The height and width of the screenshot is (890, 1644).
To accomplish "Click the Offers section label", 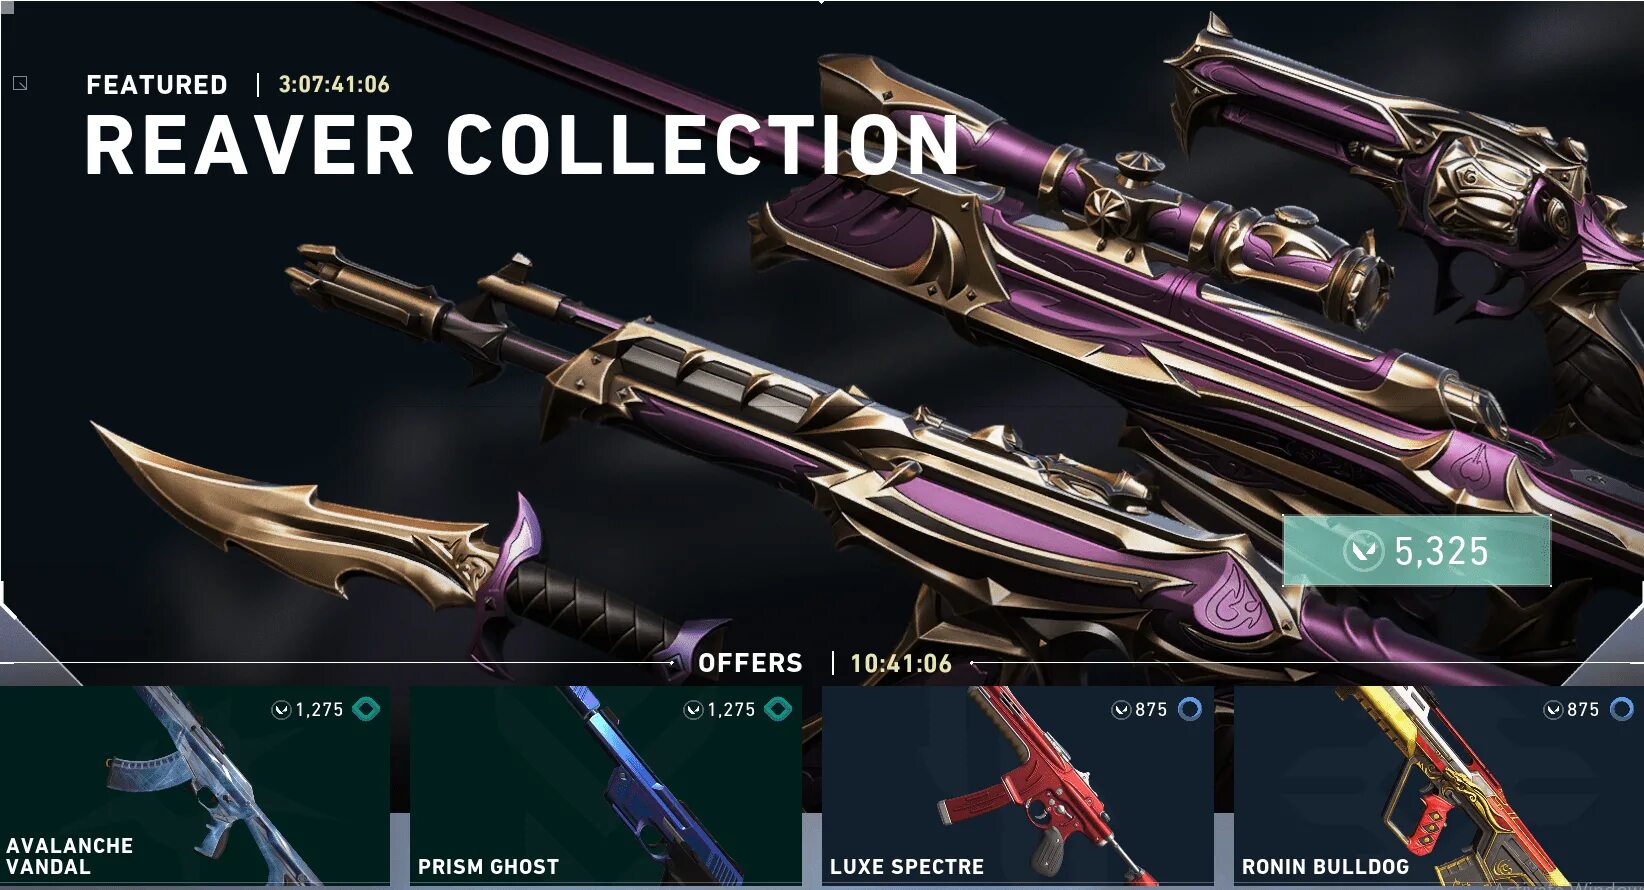I will tap(750, 663).
